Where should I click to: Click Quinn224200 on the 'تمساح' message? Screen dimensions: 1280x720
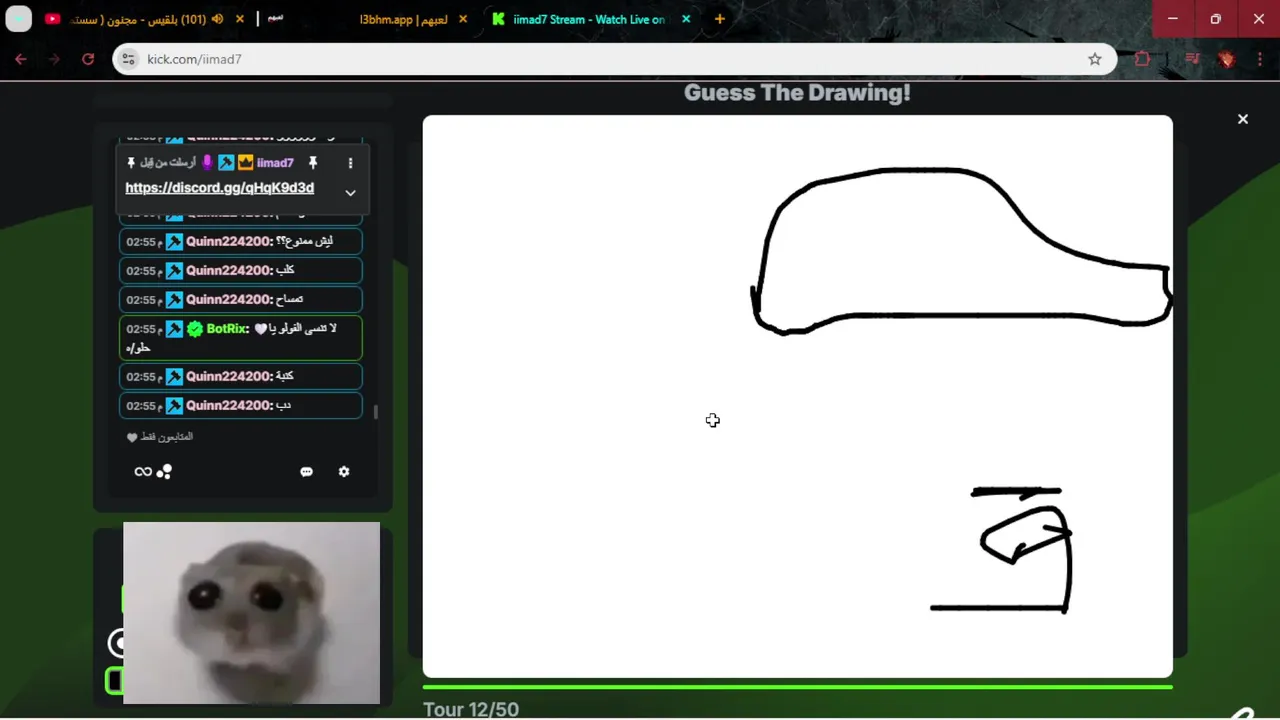pos(229,299)
